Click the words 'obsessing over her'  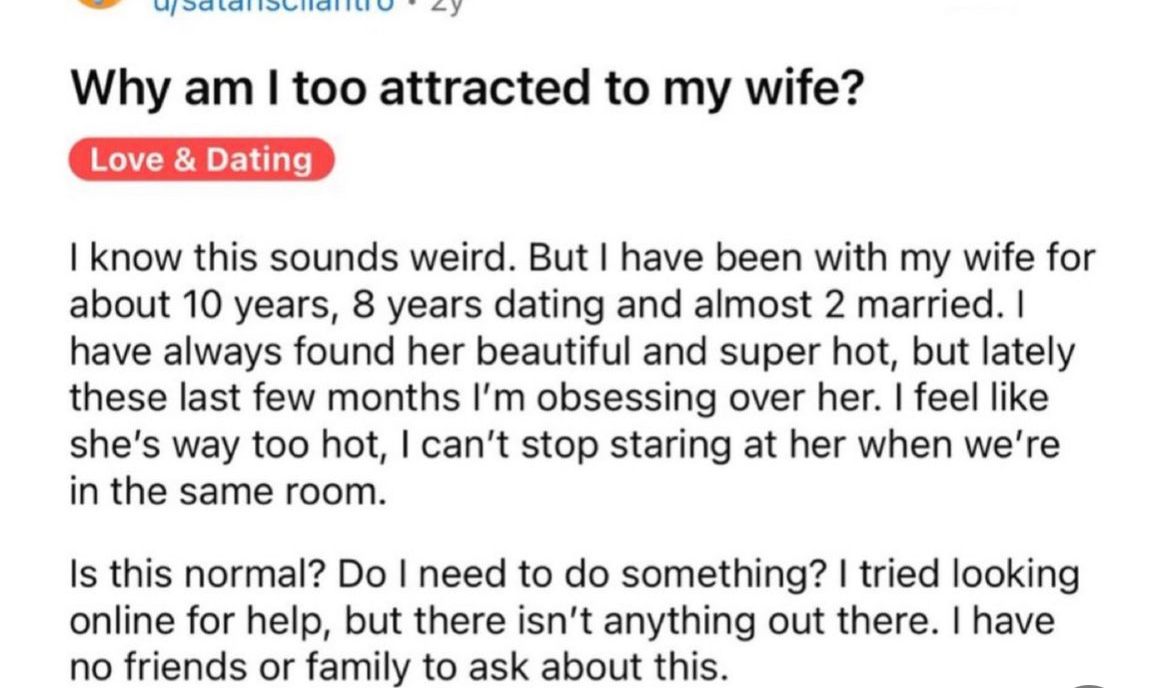click(x=705, y=398)
